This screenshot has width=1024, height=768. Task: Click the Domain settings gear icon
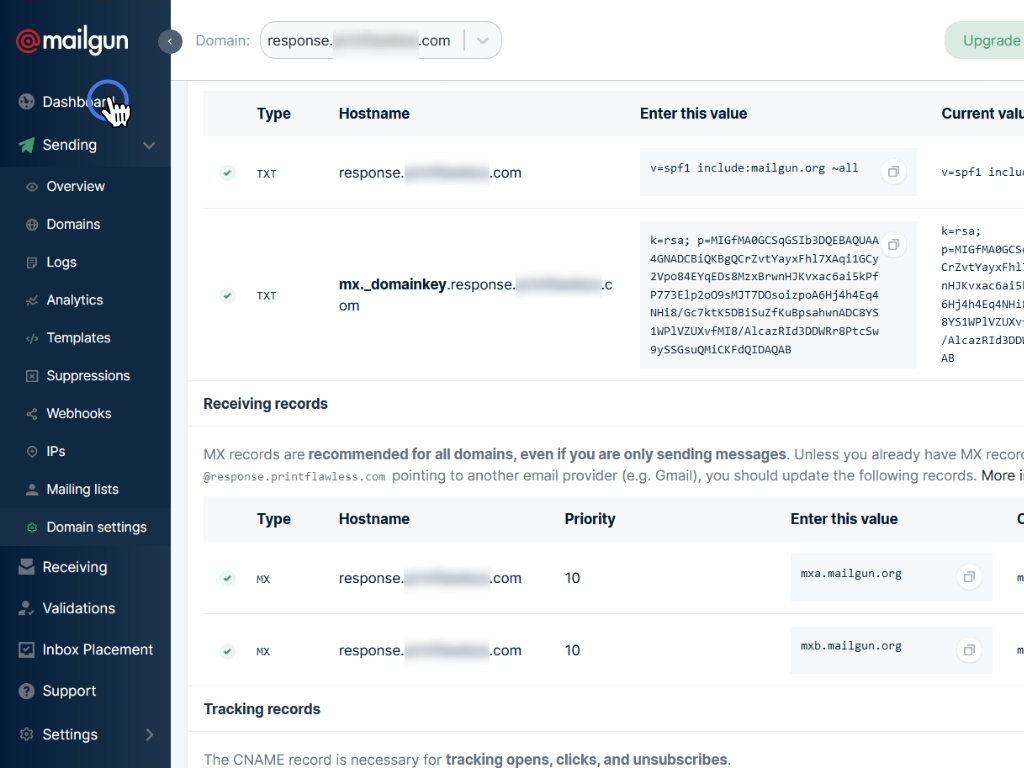coord(31,528)
